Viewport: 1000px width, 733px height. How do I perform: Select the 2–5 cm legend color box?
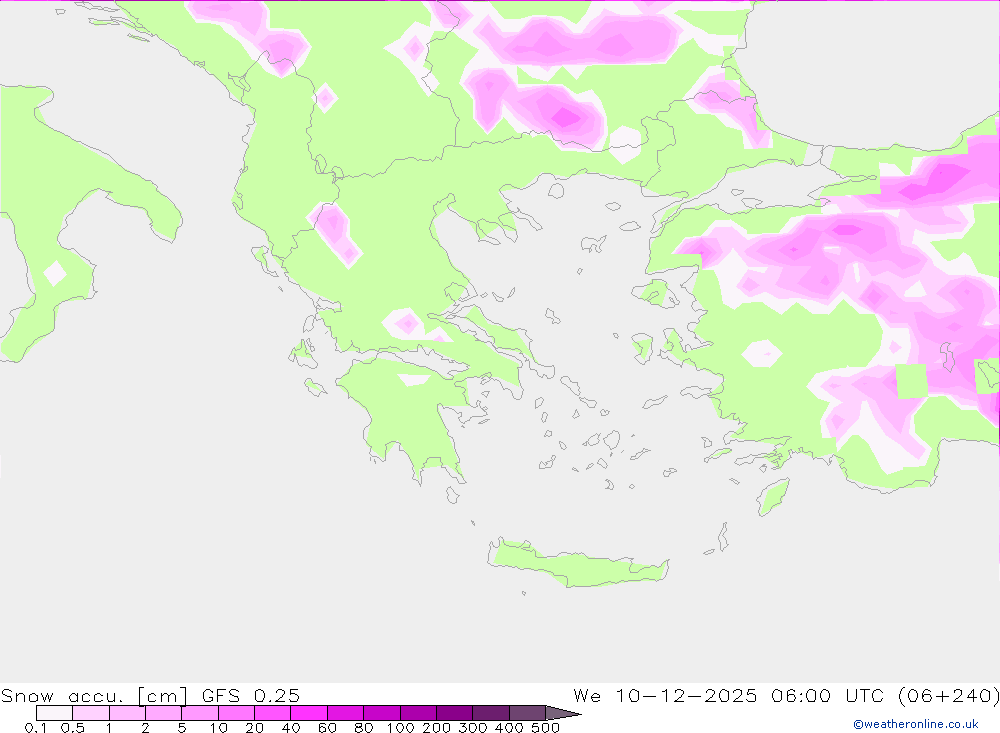click(x=164, y=713)
